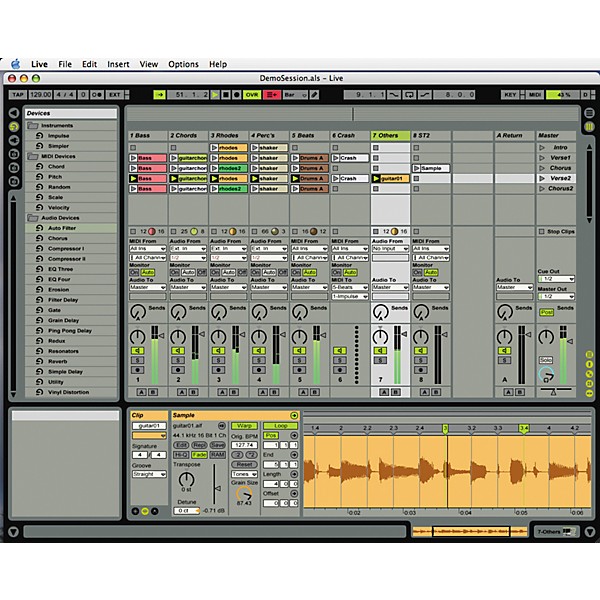600x600 pixels.
Task: Launch the Chorus2 scene
Action: tap(542, 188)
